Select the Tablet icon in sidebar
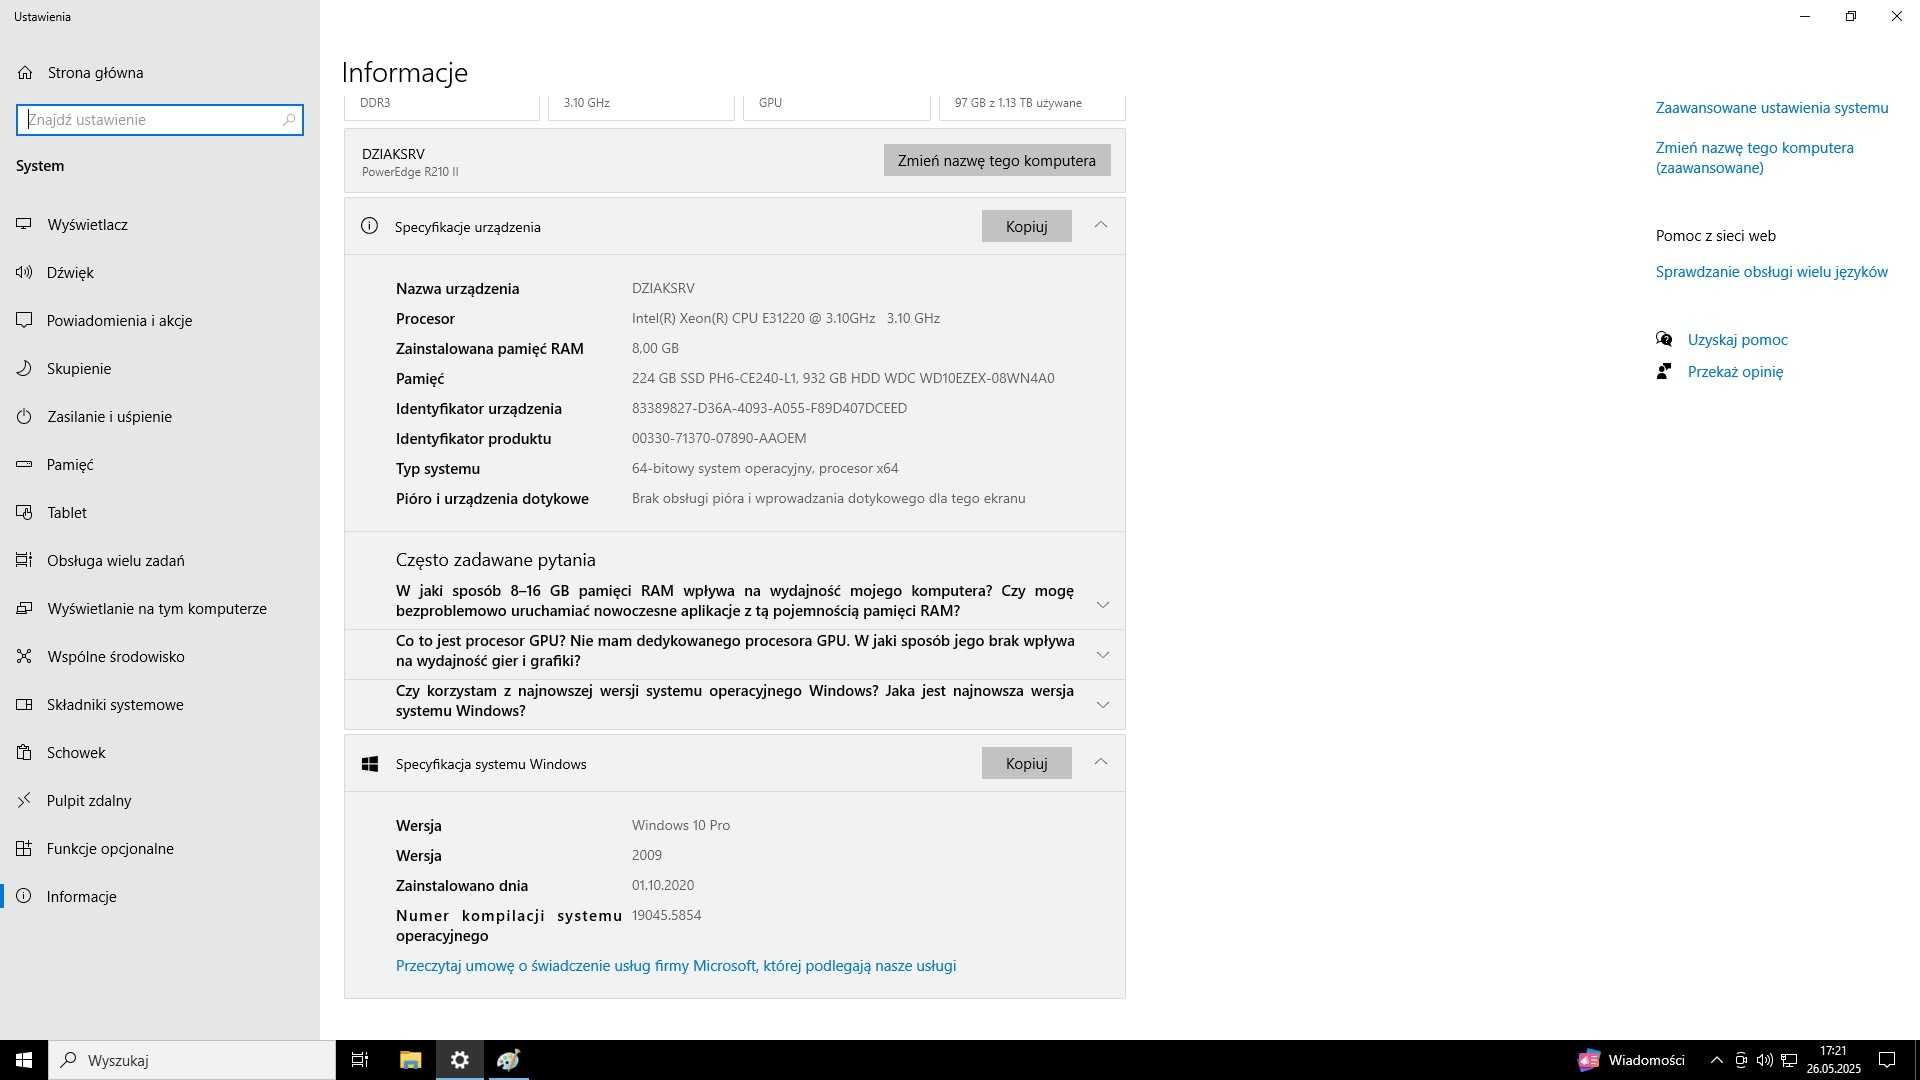 click(x=24, y=512)
